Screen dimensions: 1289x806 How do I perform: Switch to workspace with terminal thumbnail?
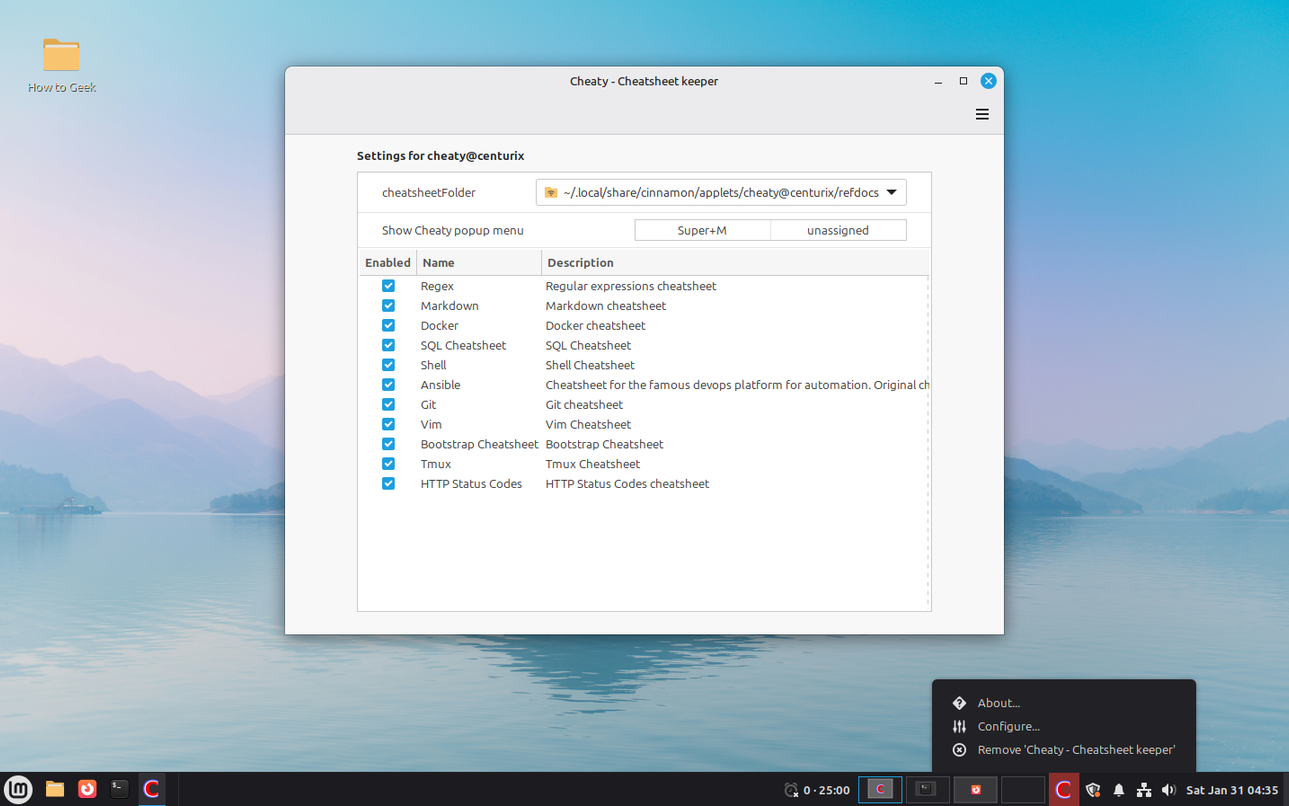[x=927, y=789]
